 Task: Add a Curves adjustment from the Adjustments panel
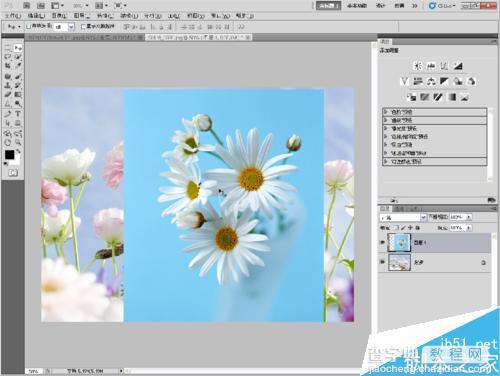(444, 66)
